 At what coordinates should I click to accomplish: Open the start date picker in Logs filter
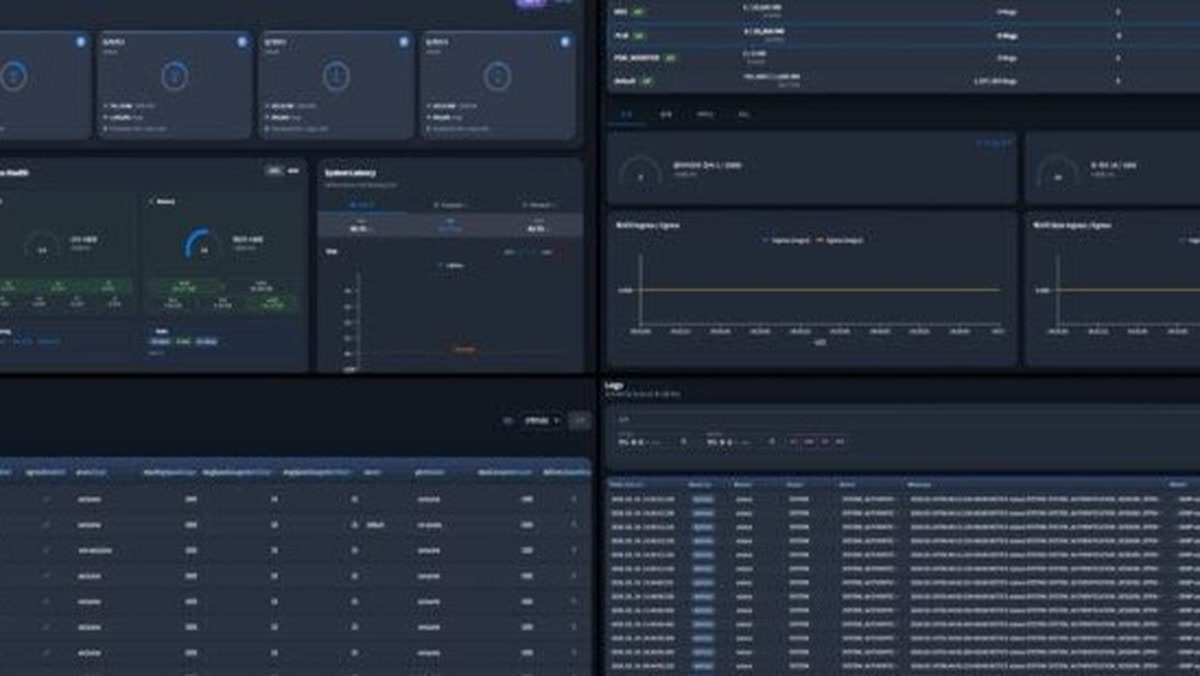(650, 441)
